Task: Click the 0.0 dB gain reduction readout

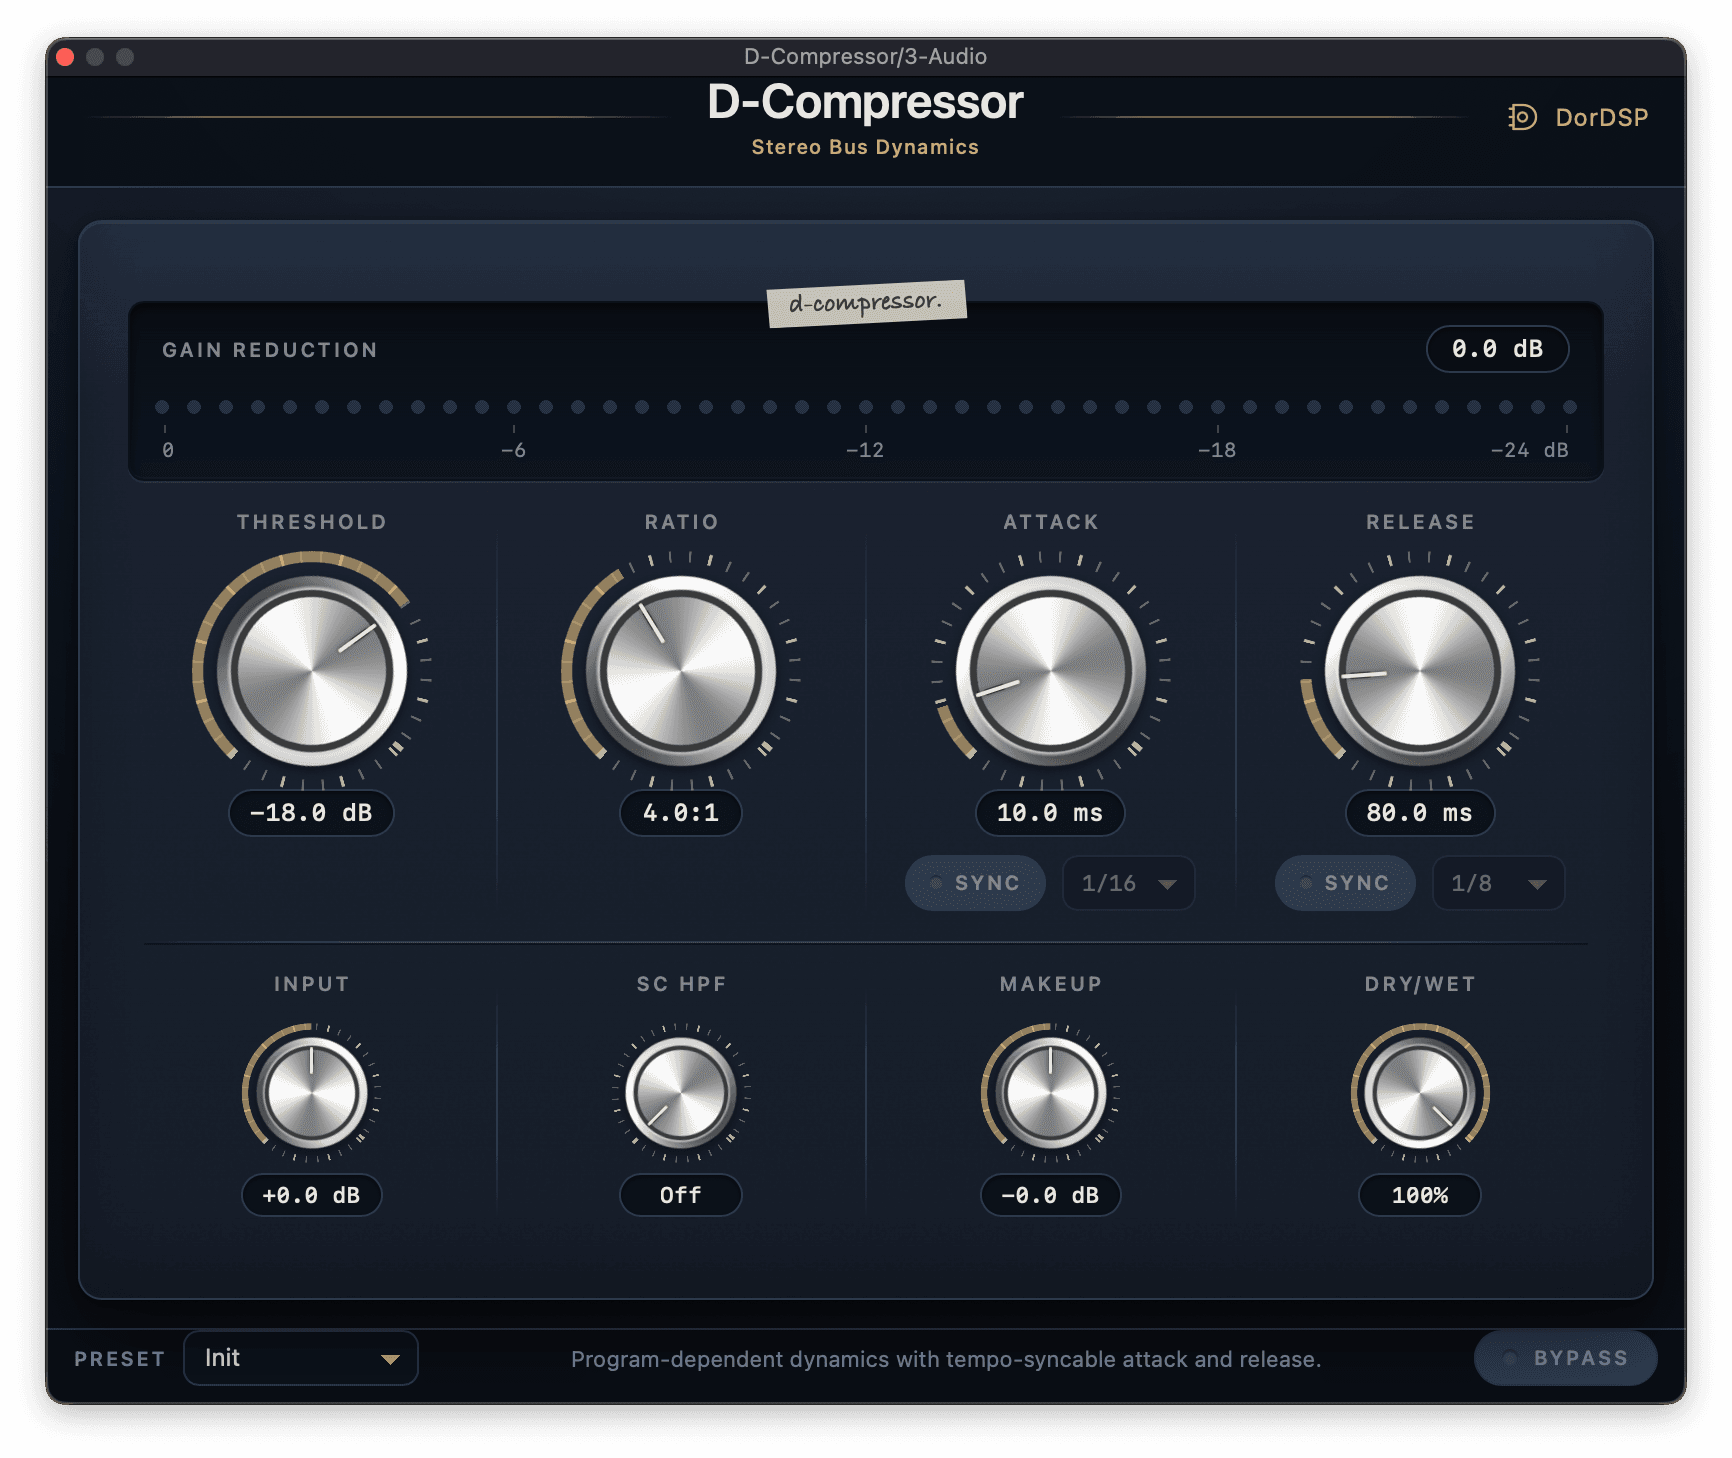Action: [x=1497, y=349]
